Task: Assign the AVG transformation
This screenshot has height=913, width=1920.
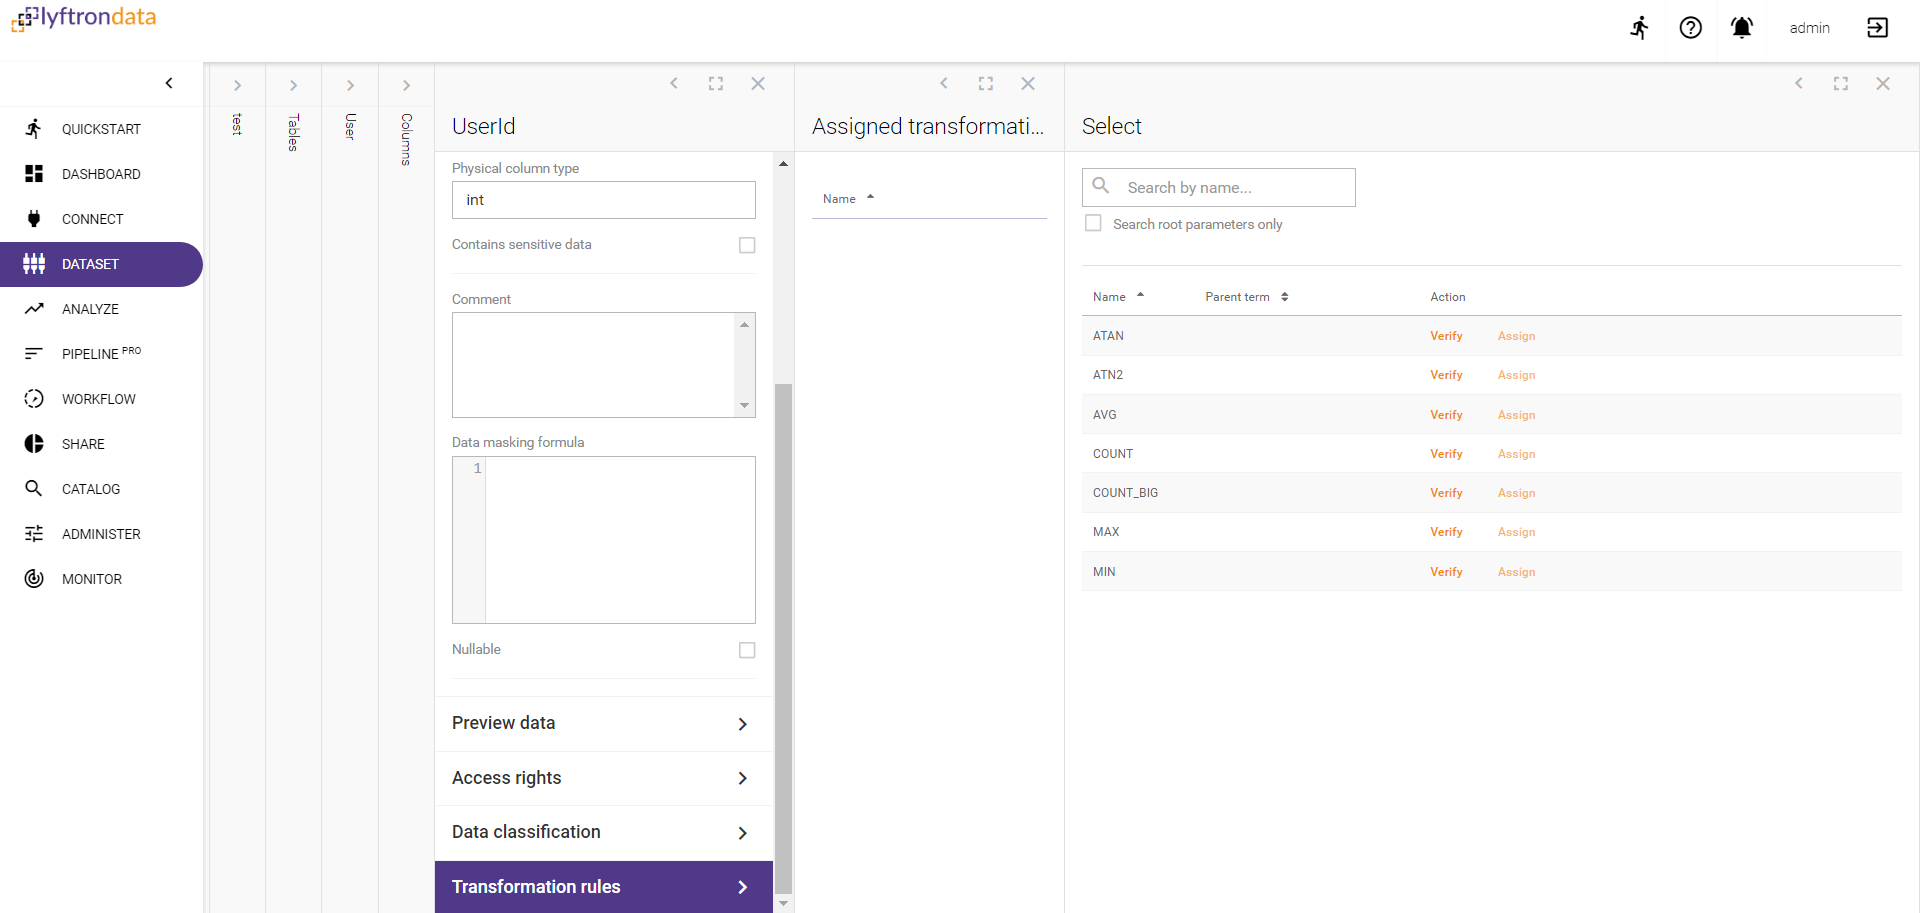Action: point(1516,415)
